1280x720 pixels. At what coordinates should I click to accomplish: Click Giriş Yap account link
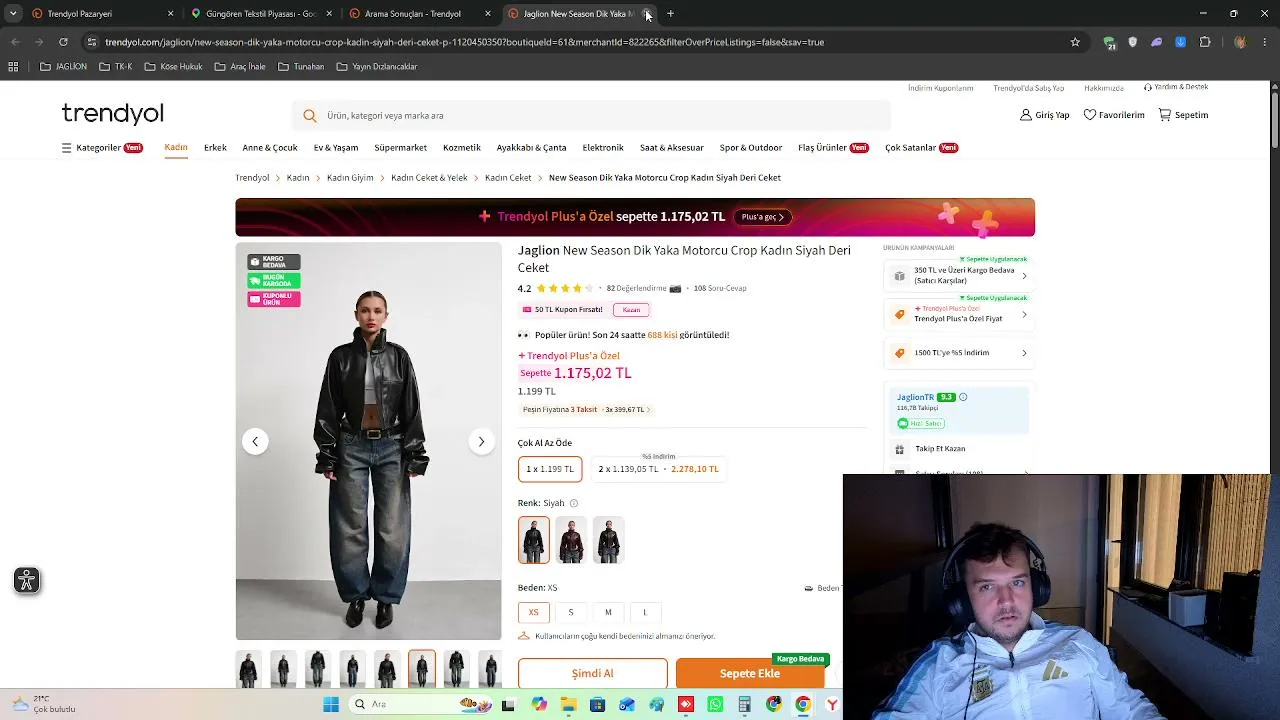(x=1044, y=115)
